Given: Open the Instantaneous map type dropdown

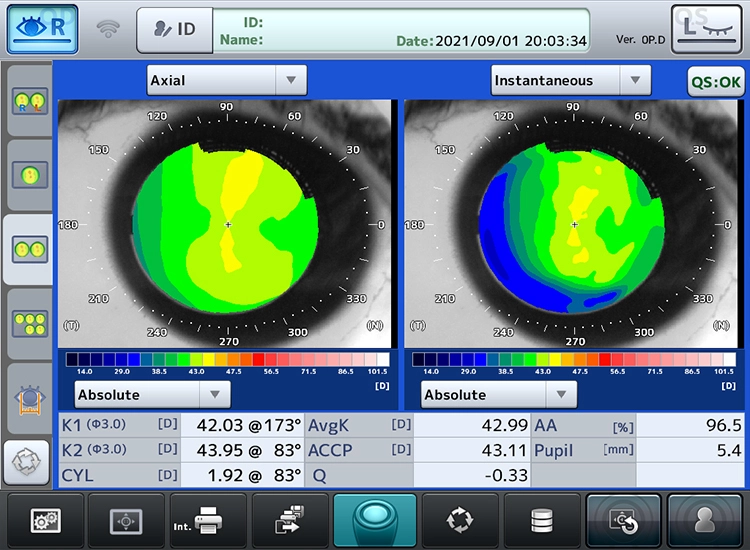Looking at the screenshot, I should tap(571, 80).
